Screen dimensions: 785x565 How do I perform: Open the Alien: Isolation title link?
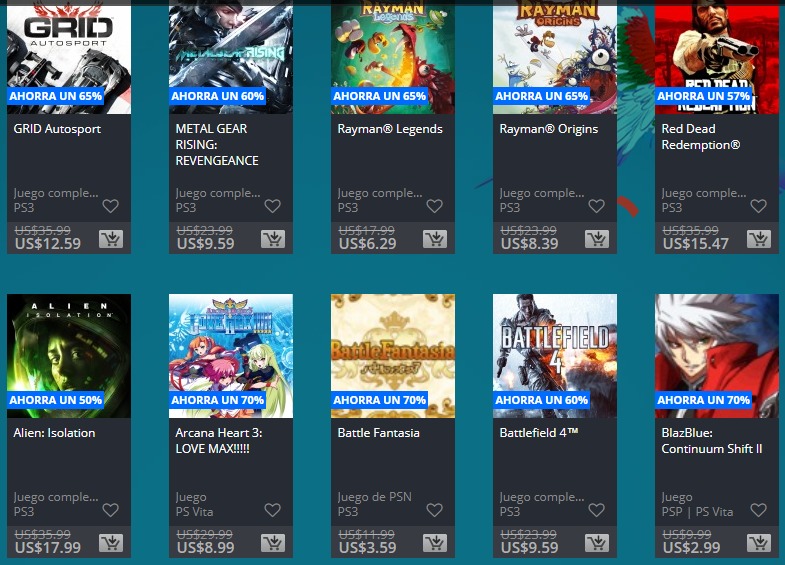click(x=54, y=433)
